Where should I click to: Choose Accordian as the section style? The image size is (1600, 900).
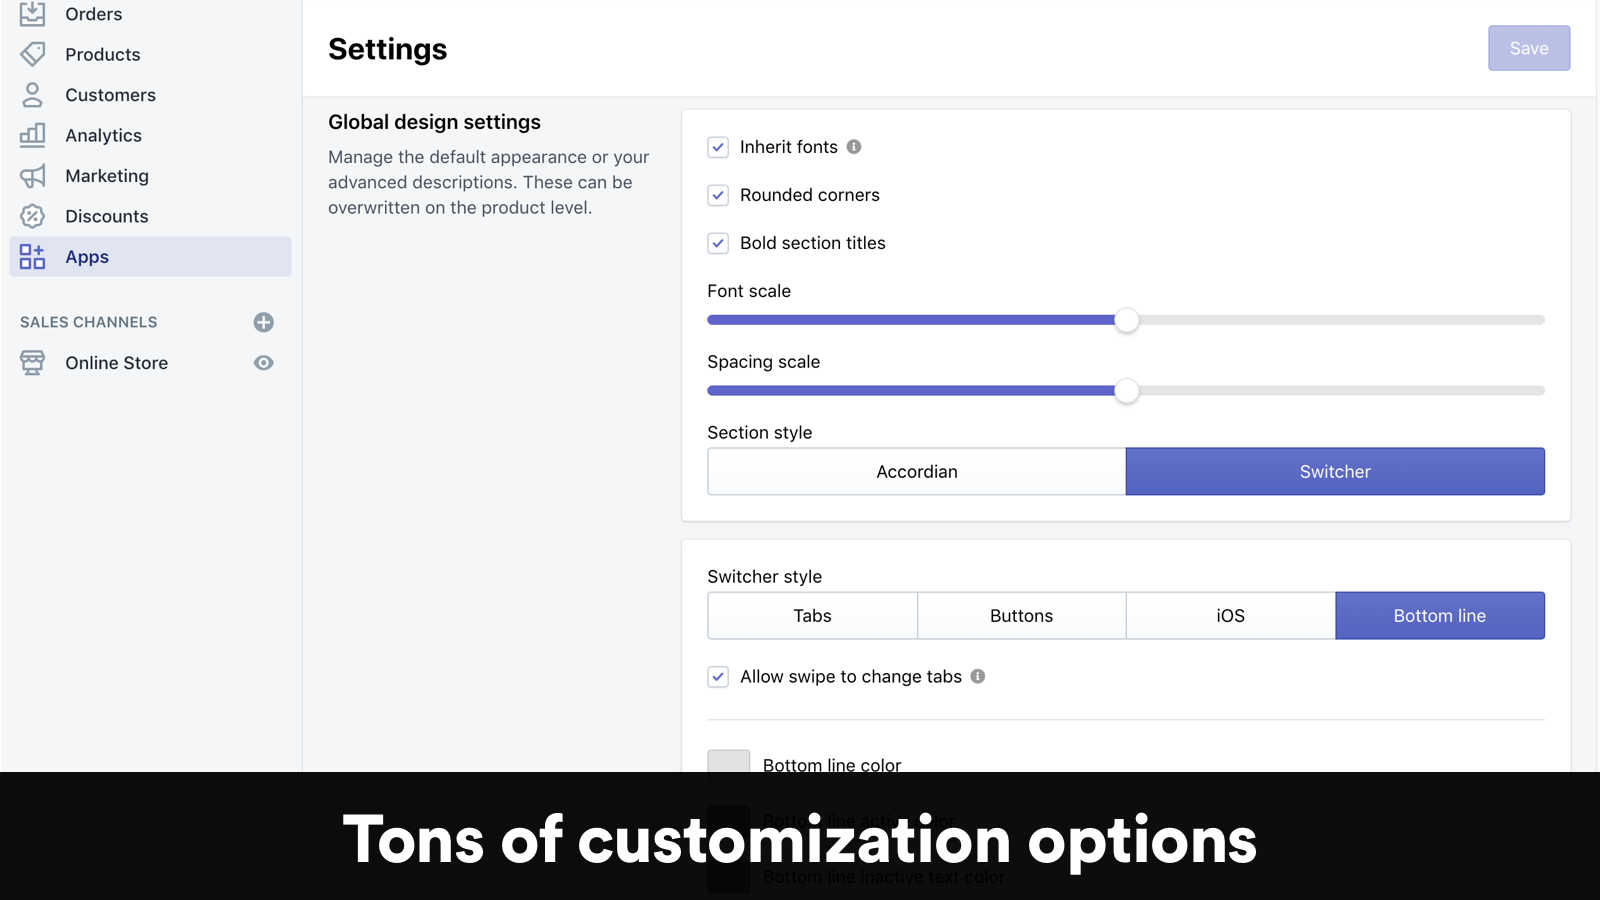click(x=916, y=471)
